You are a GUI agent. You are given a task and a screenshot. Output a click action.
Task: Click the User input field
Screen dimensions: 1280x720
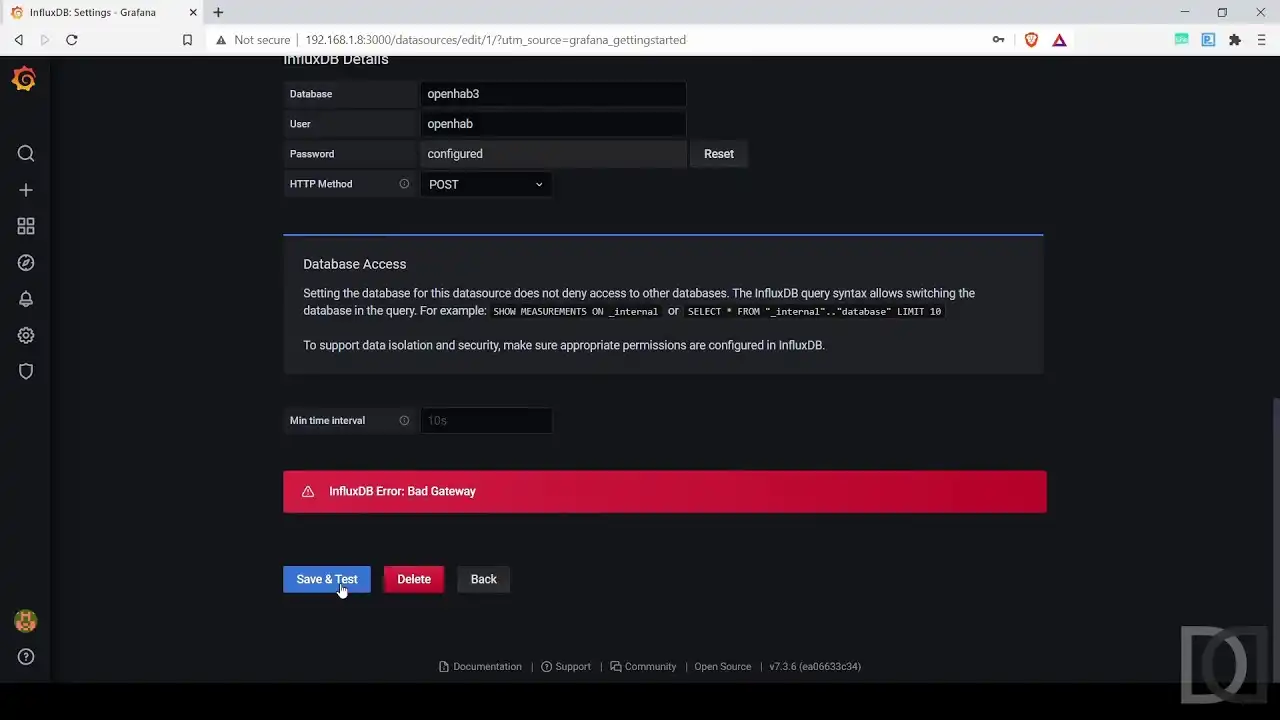click(553, 124)
